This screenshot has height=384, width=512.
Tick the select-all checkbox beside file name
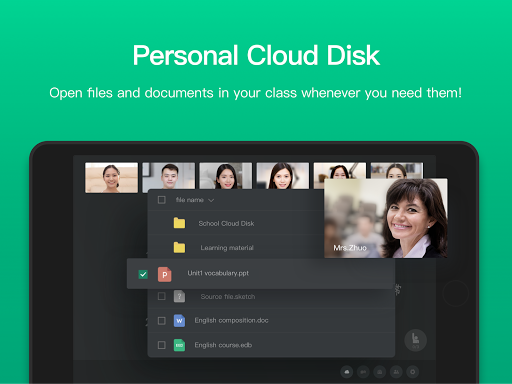click(162, 200)
